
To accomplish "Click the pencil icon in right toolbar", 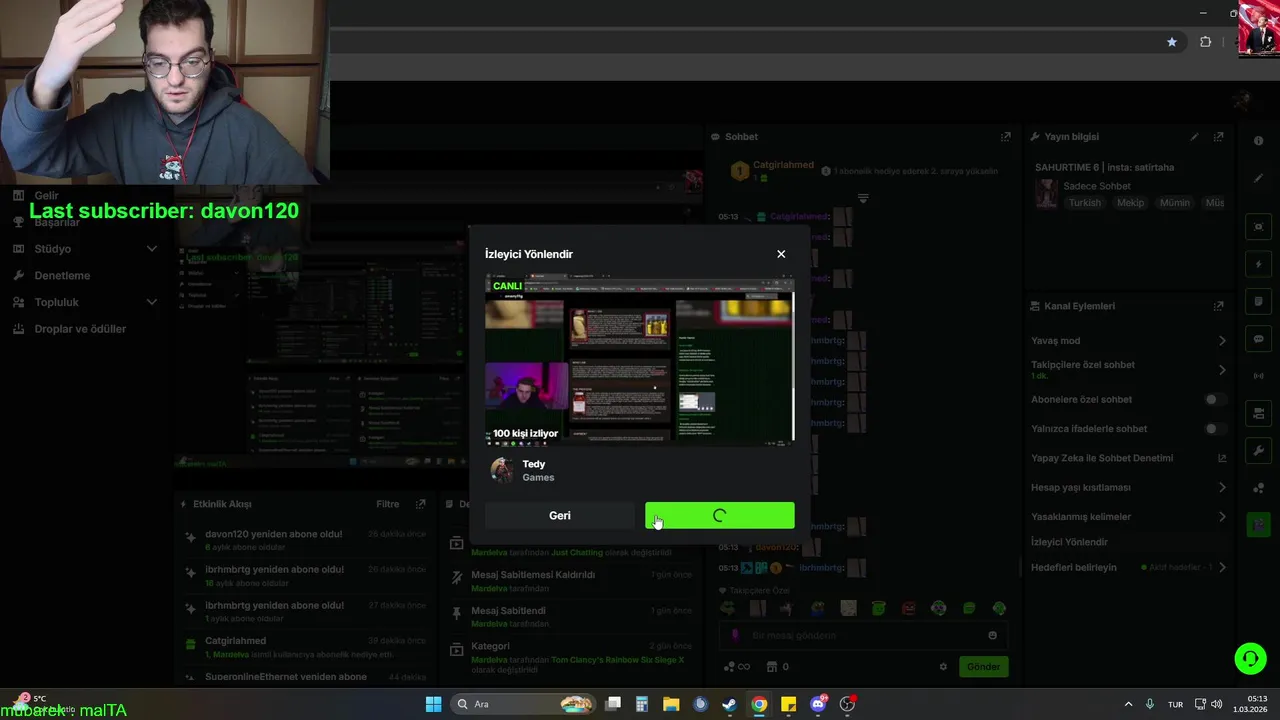I will 1258,179.
